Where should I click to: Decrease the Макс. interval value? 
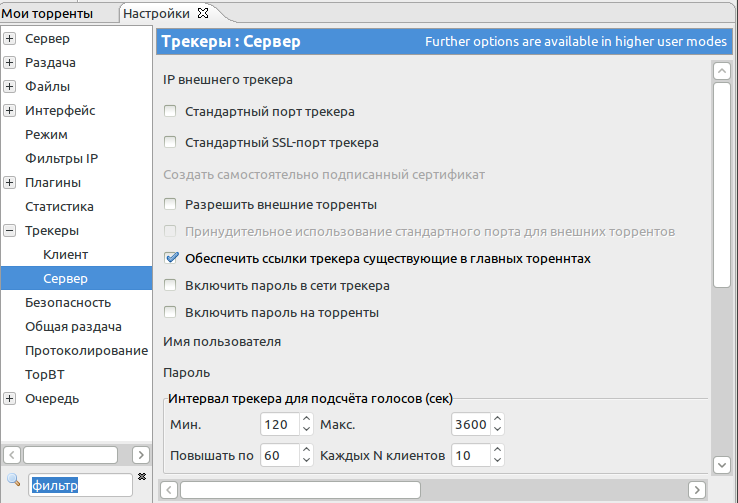click(497, 430)
